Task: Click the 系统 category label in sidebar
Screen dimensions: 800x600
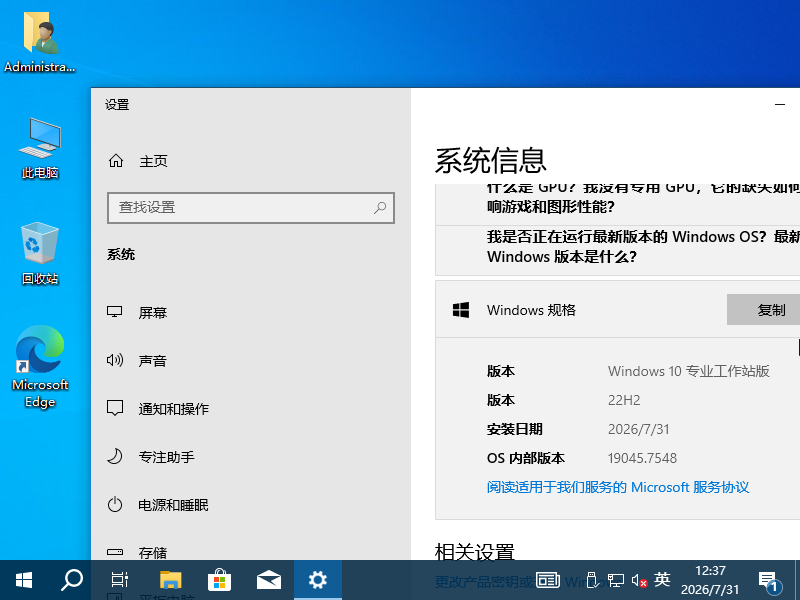Action: click(x=121, y=254)
